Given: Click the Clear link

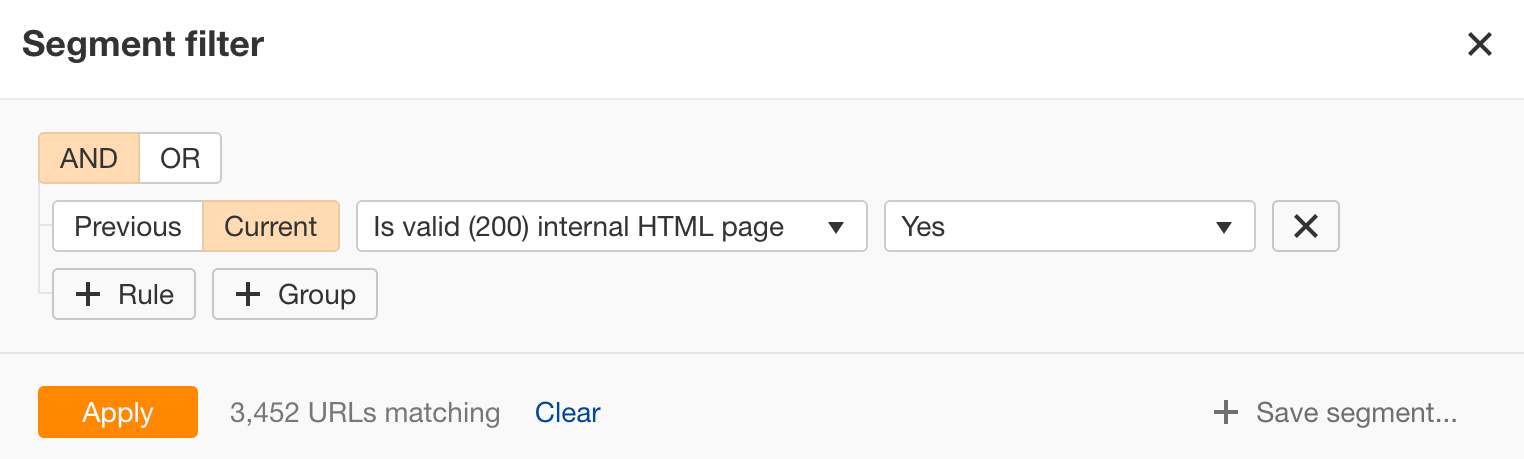Looking at the screenshot, I should [x=568, y=413].
